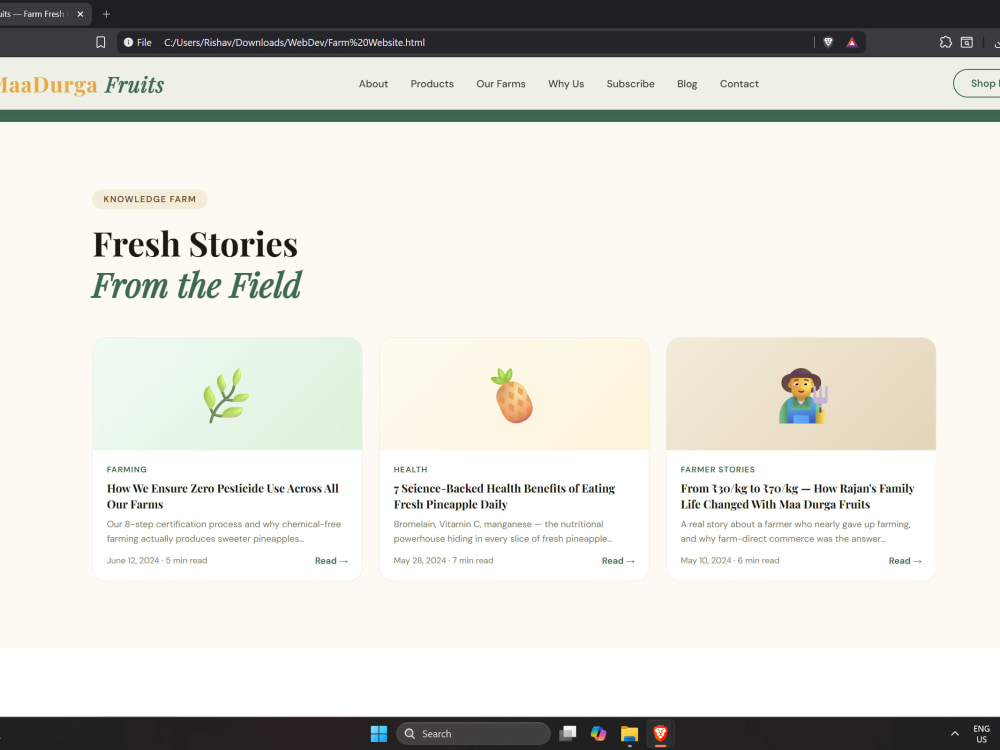Click Contact in navigation bar
Viewport: 1000px width, 750px height.
pos(739,84)
